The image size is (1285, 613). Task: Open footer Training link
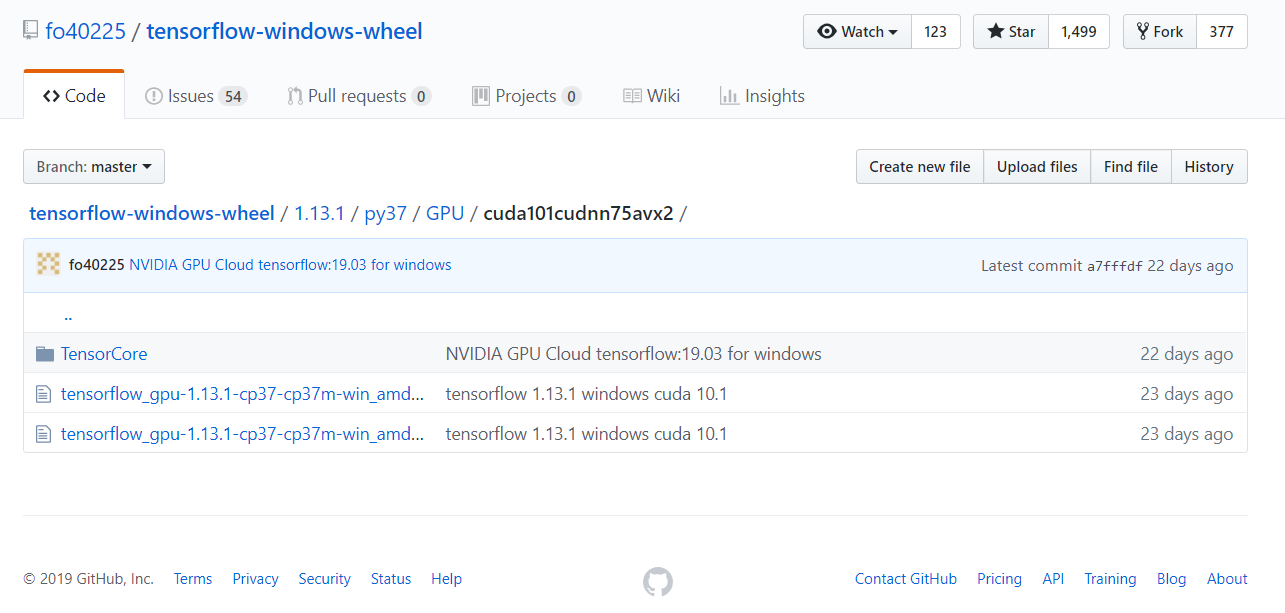tap(1110, 579)
